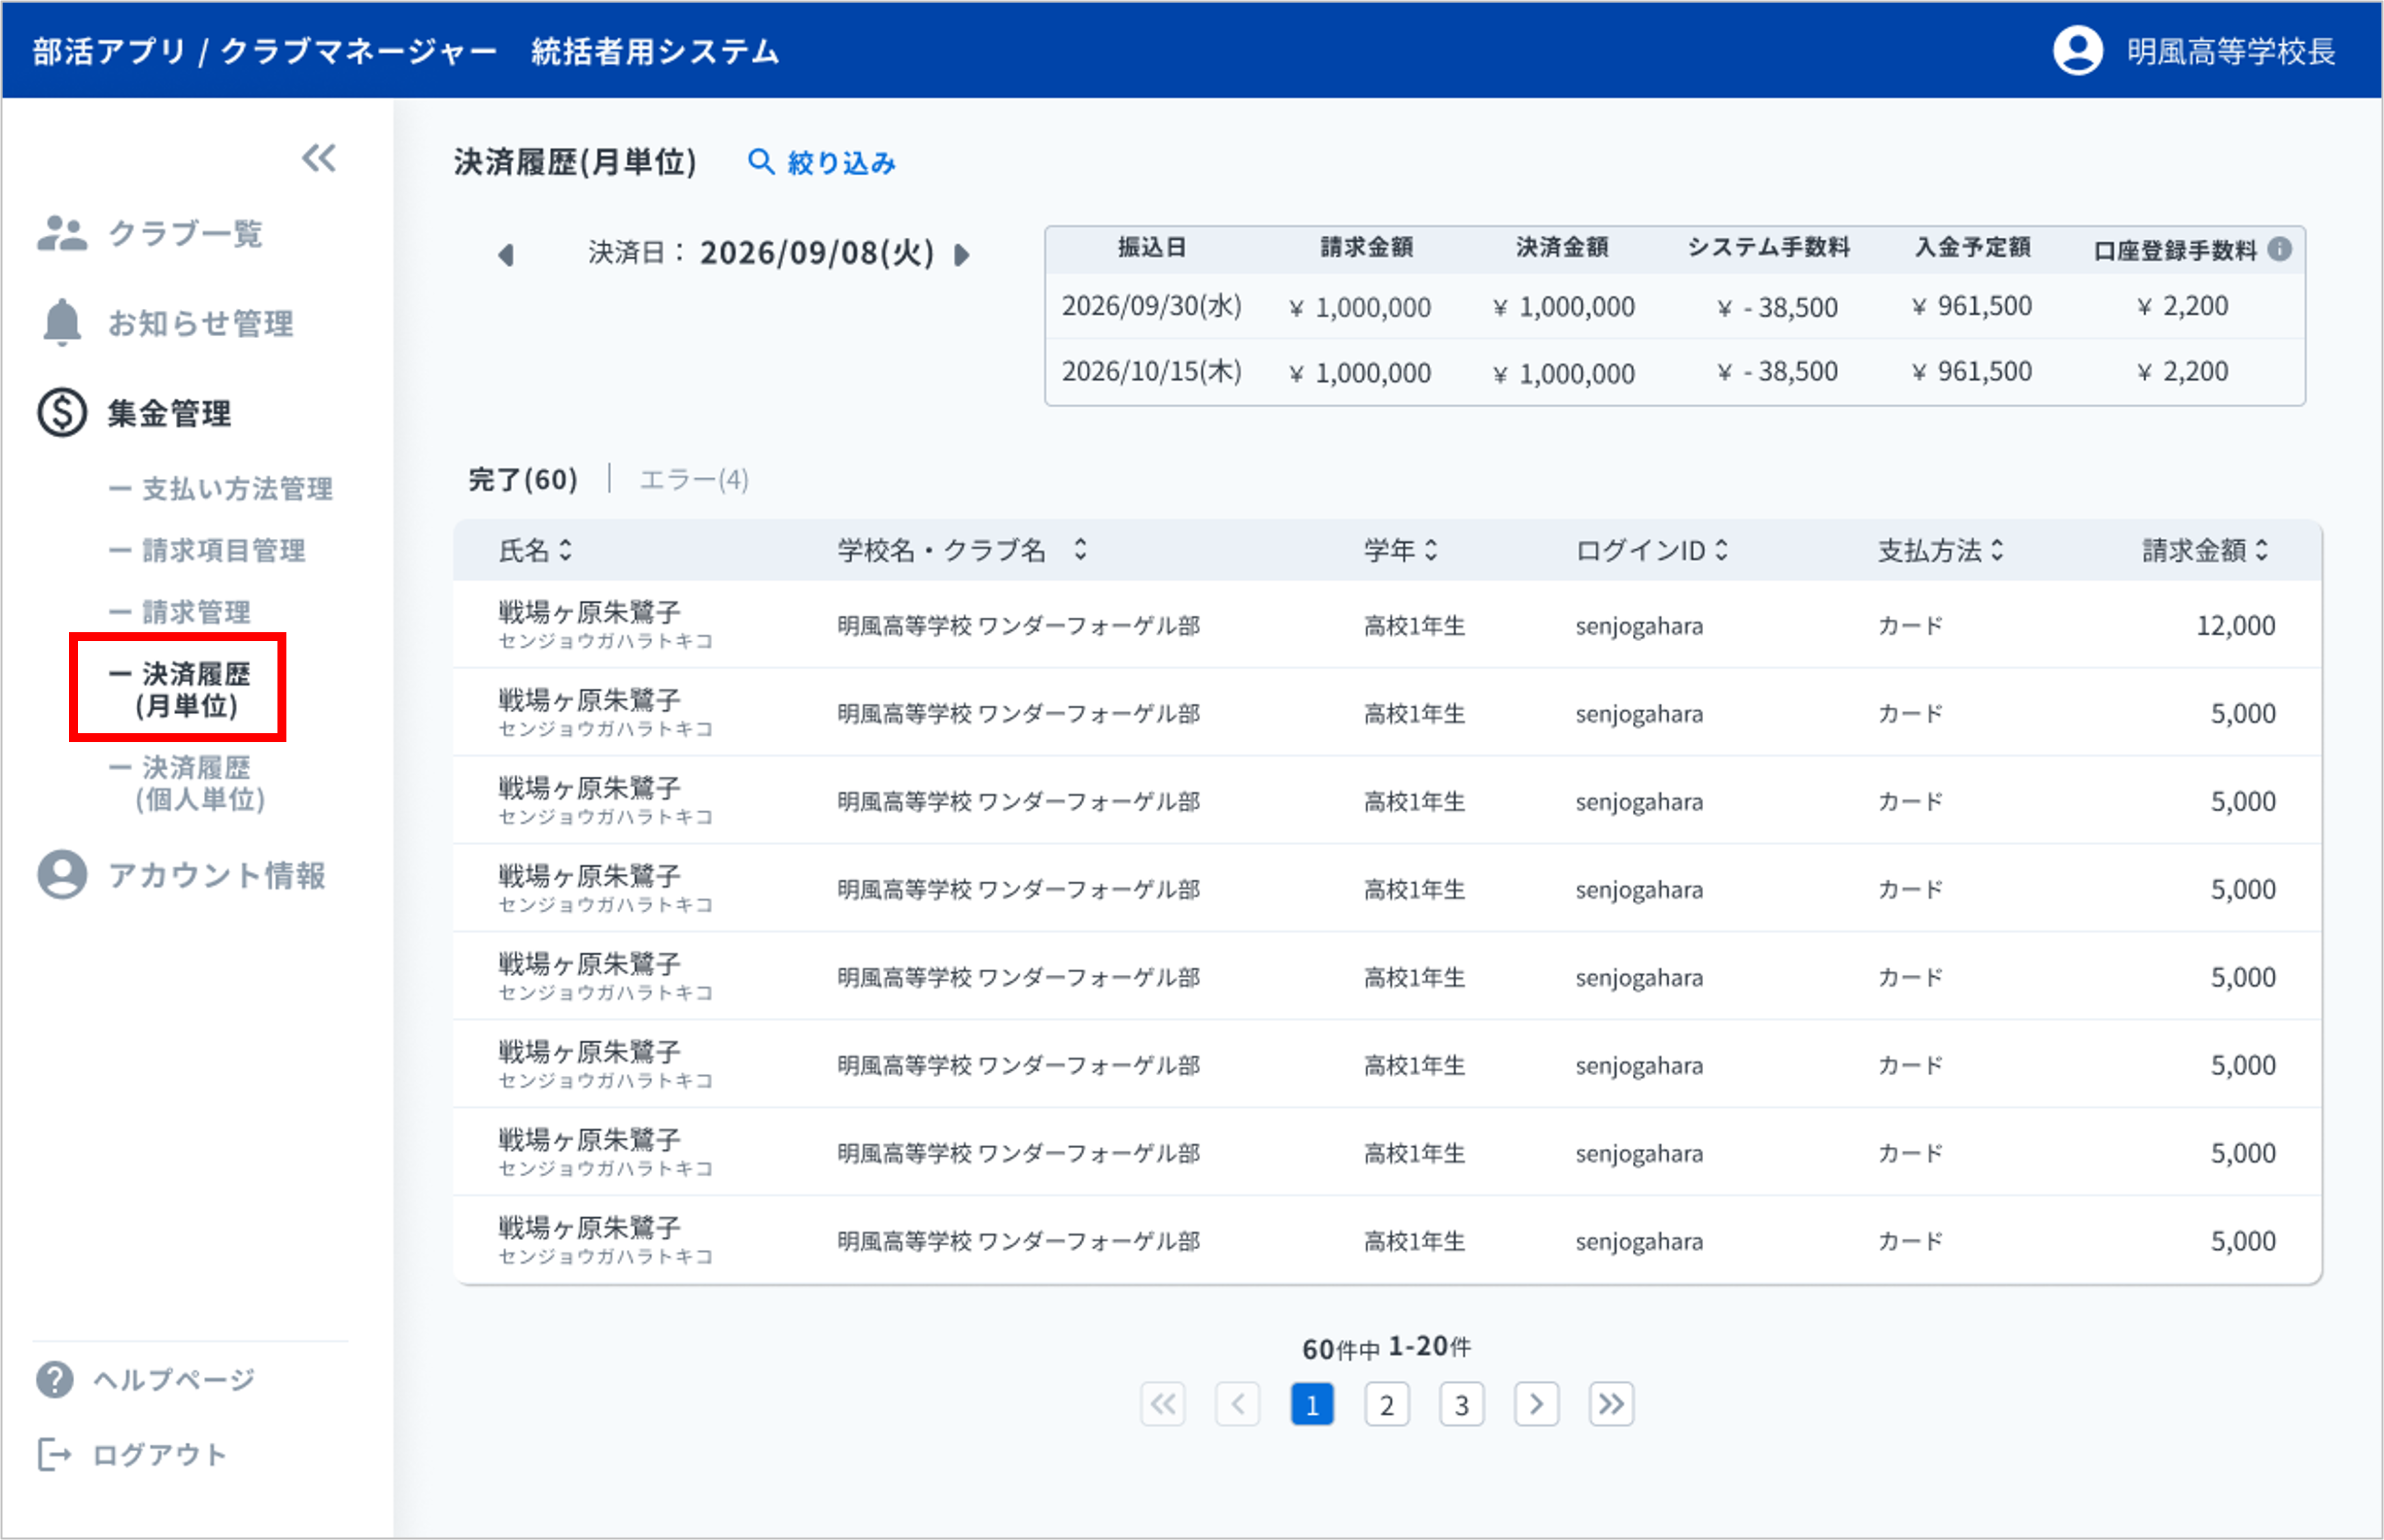
Task: Go to previous results page
Action: coord(1237,1405)
